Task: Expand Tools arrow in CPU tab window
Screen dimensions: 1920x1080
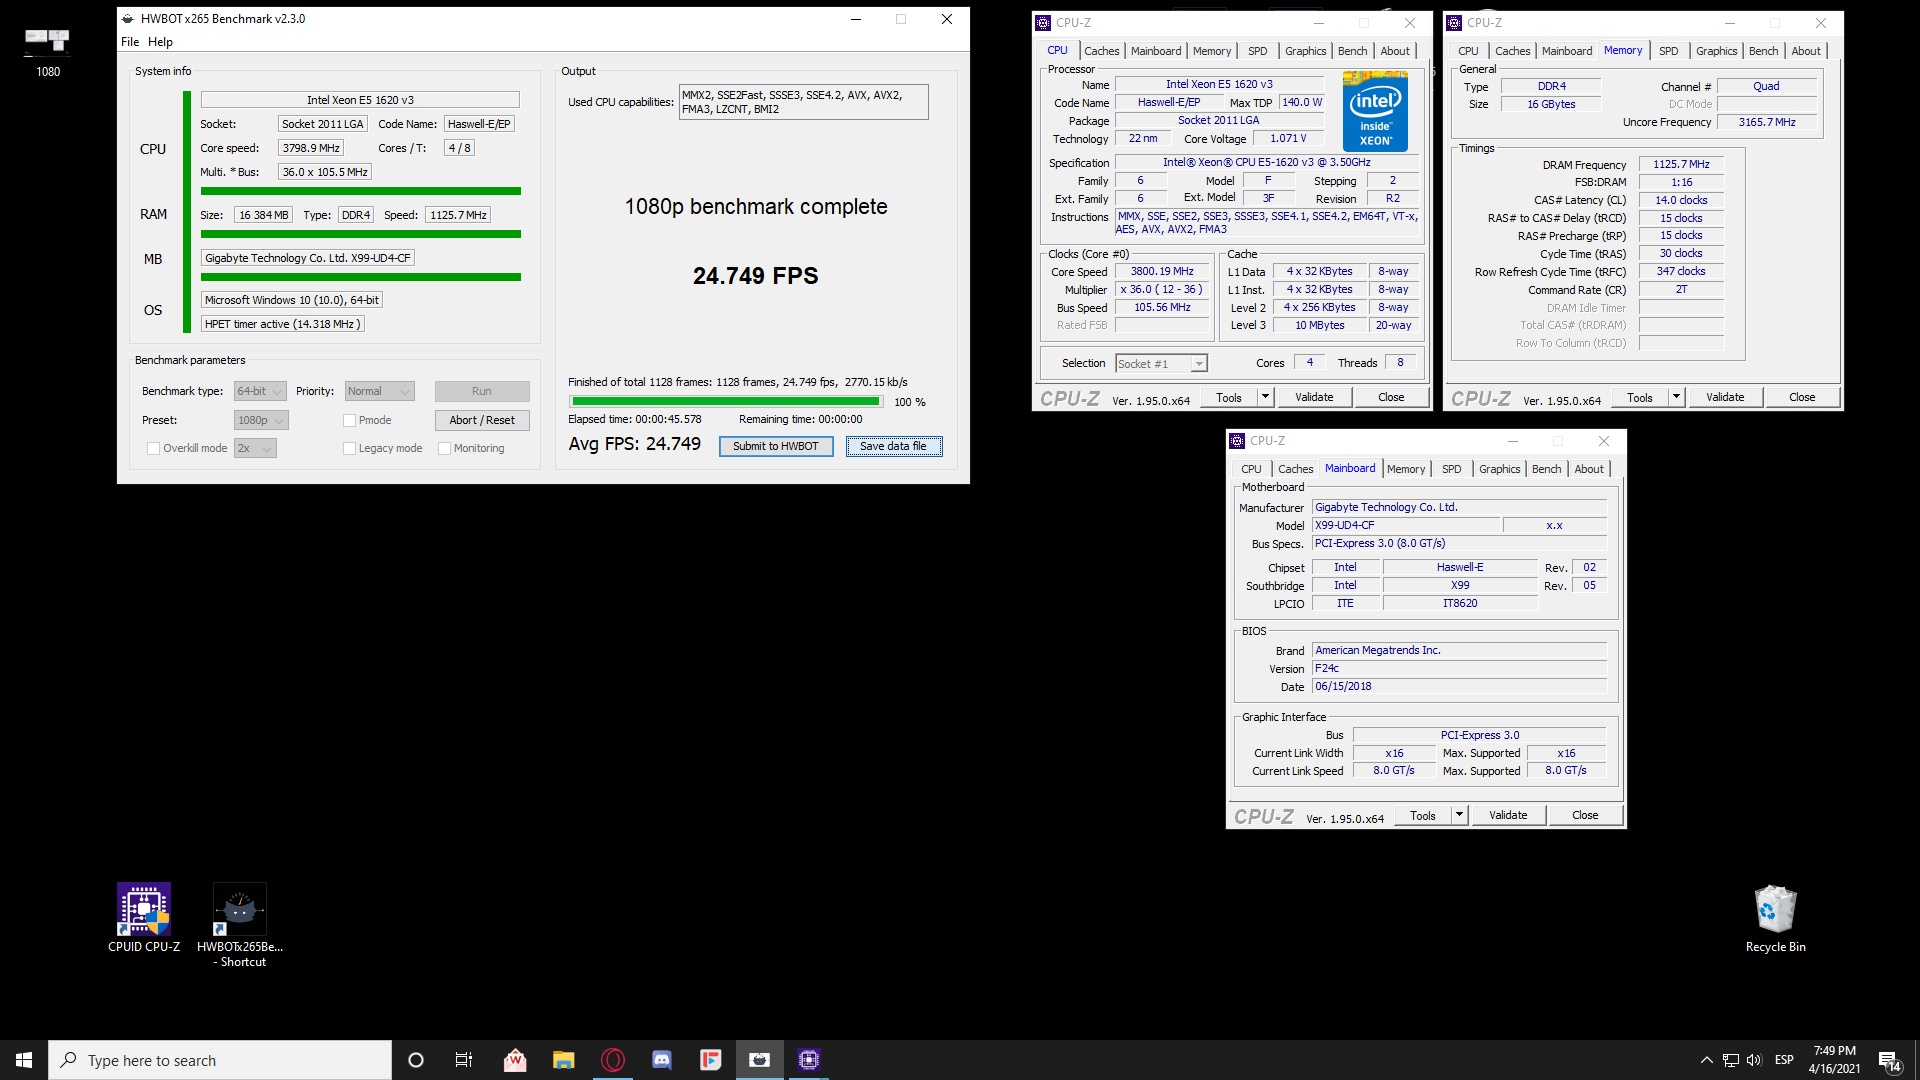Action: [x=1265, y=398]
